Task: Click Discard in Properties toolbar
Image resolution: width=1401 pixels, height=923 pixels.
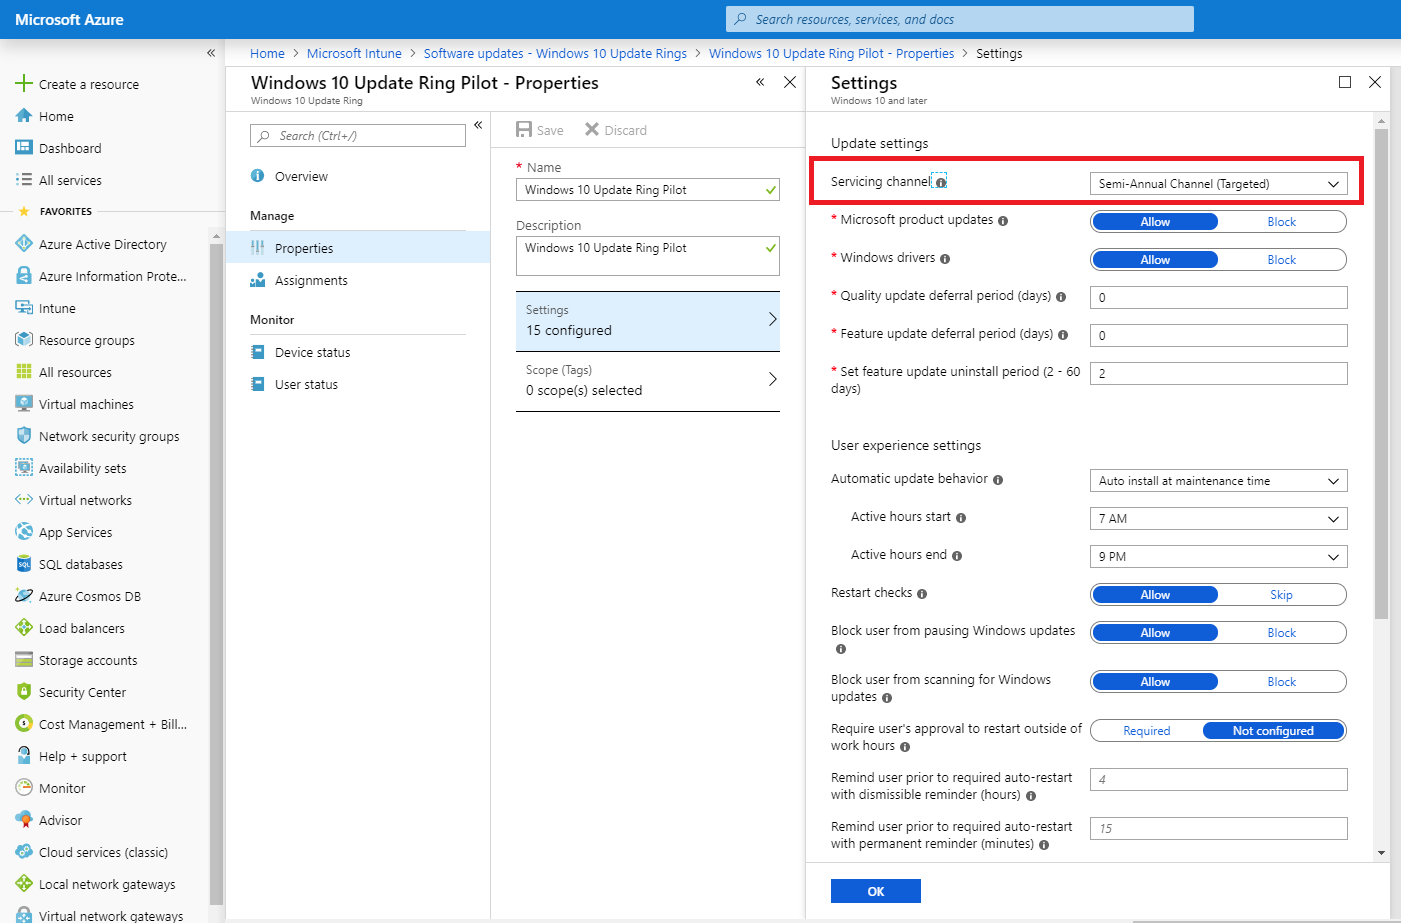Action: click(x=616, y=130)
